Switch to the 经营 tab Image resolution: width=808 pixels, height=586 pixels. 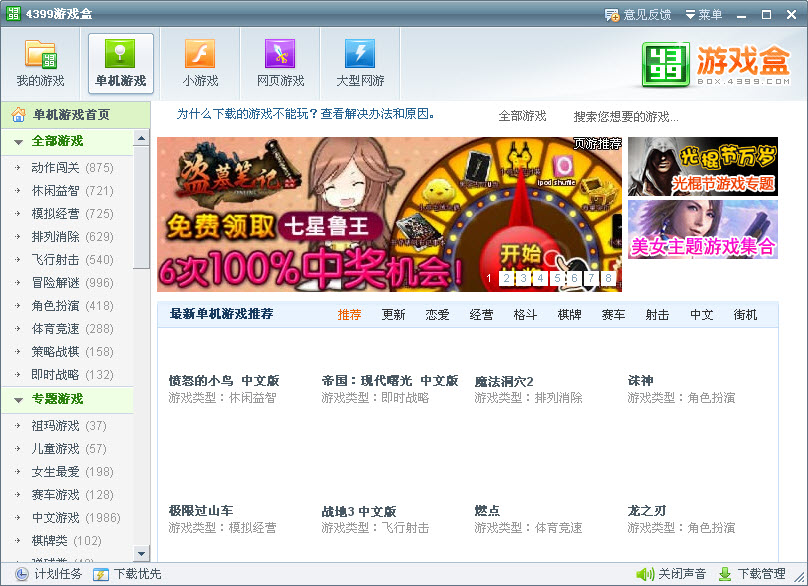[481, 314]
